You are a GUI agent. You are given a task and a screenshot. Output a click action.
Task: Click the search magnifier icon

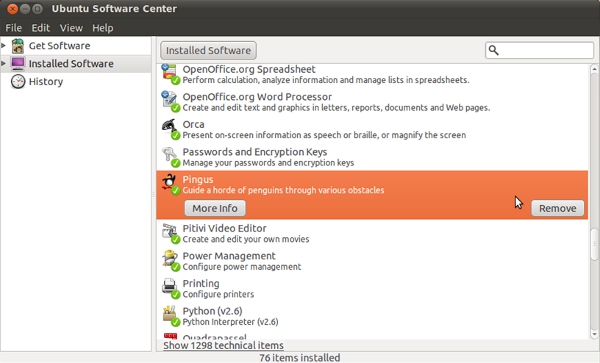[494, 50]
